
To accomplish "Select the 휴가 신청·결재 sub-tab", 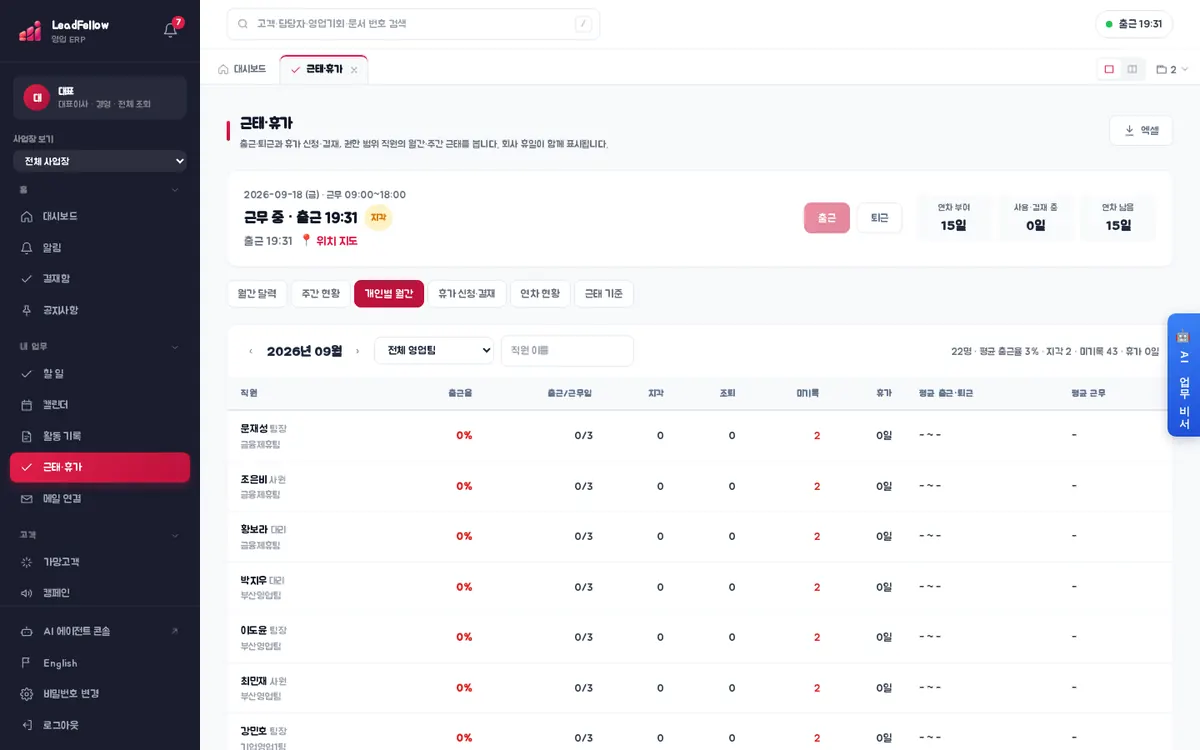I will coord(467,293).
